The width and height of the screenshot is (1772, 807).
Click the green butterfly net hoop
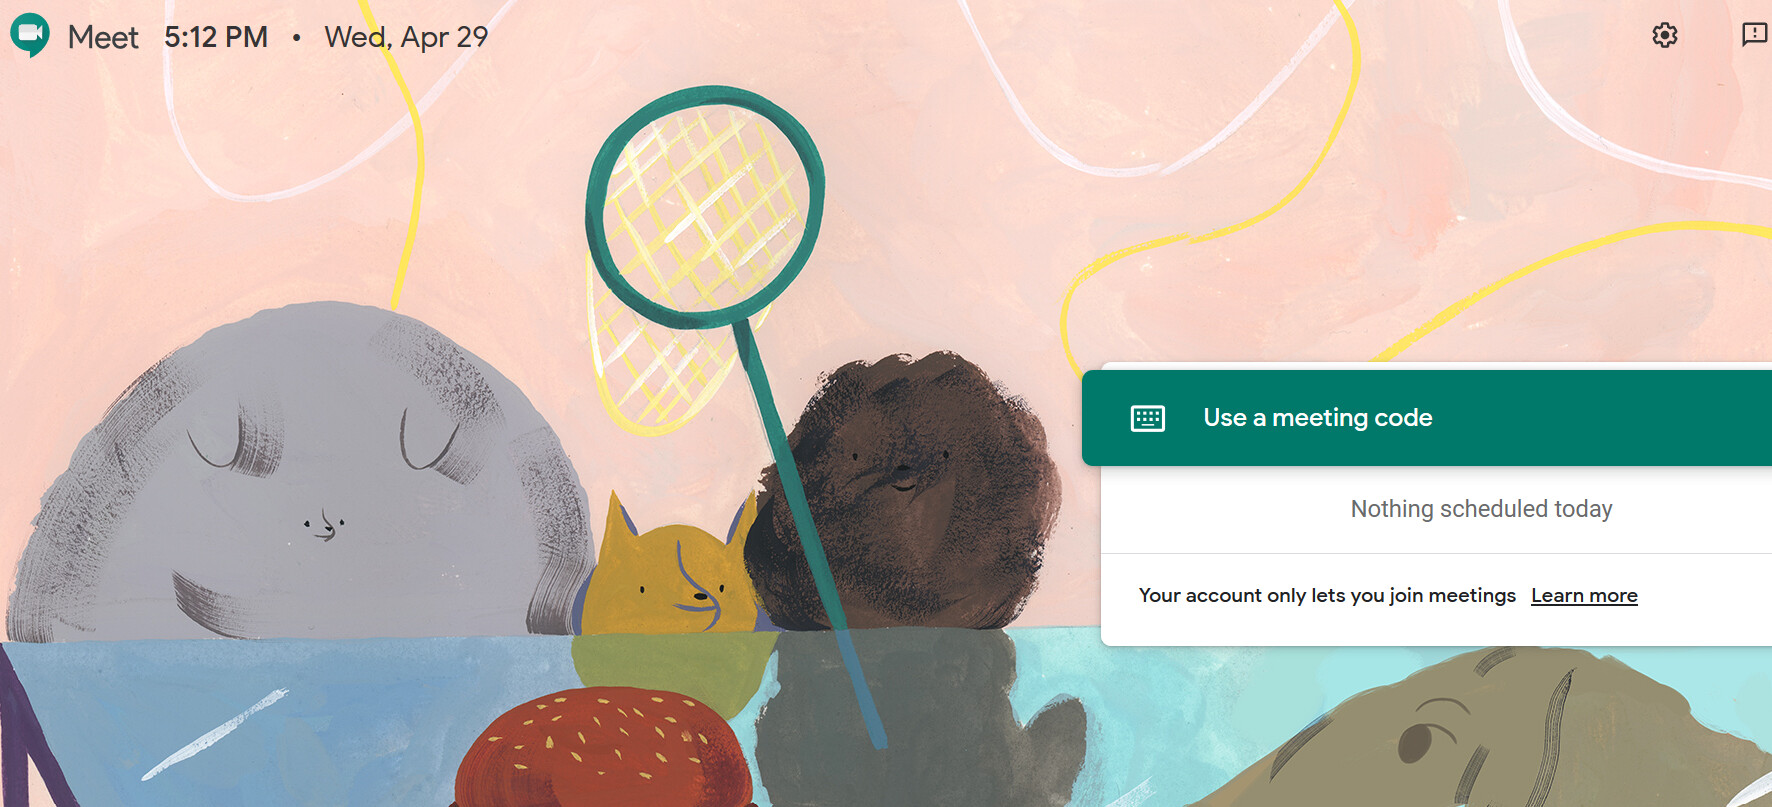pos(705,207)
